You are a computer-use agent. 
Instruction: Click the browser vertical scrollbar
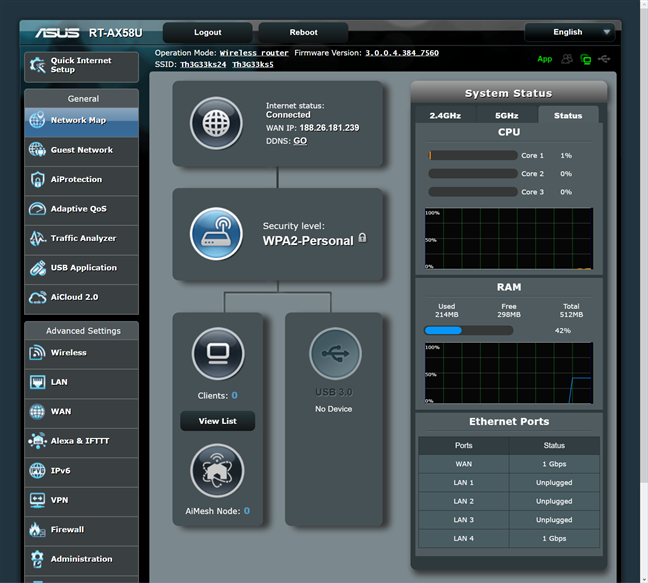644,248
